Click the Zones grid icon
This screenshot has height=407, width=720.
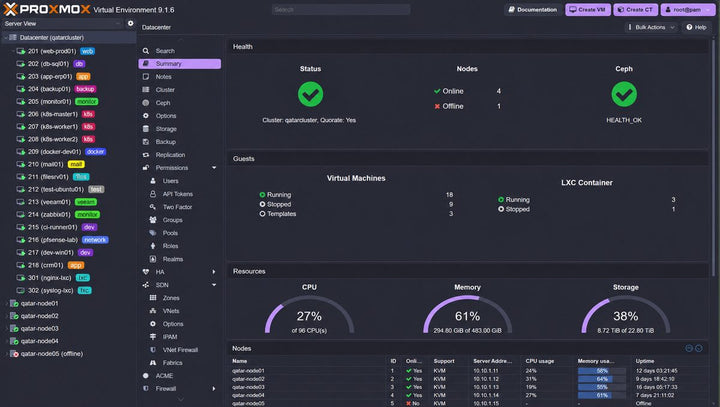click(153, 298)
